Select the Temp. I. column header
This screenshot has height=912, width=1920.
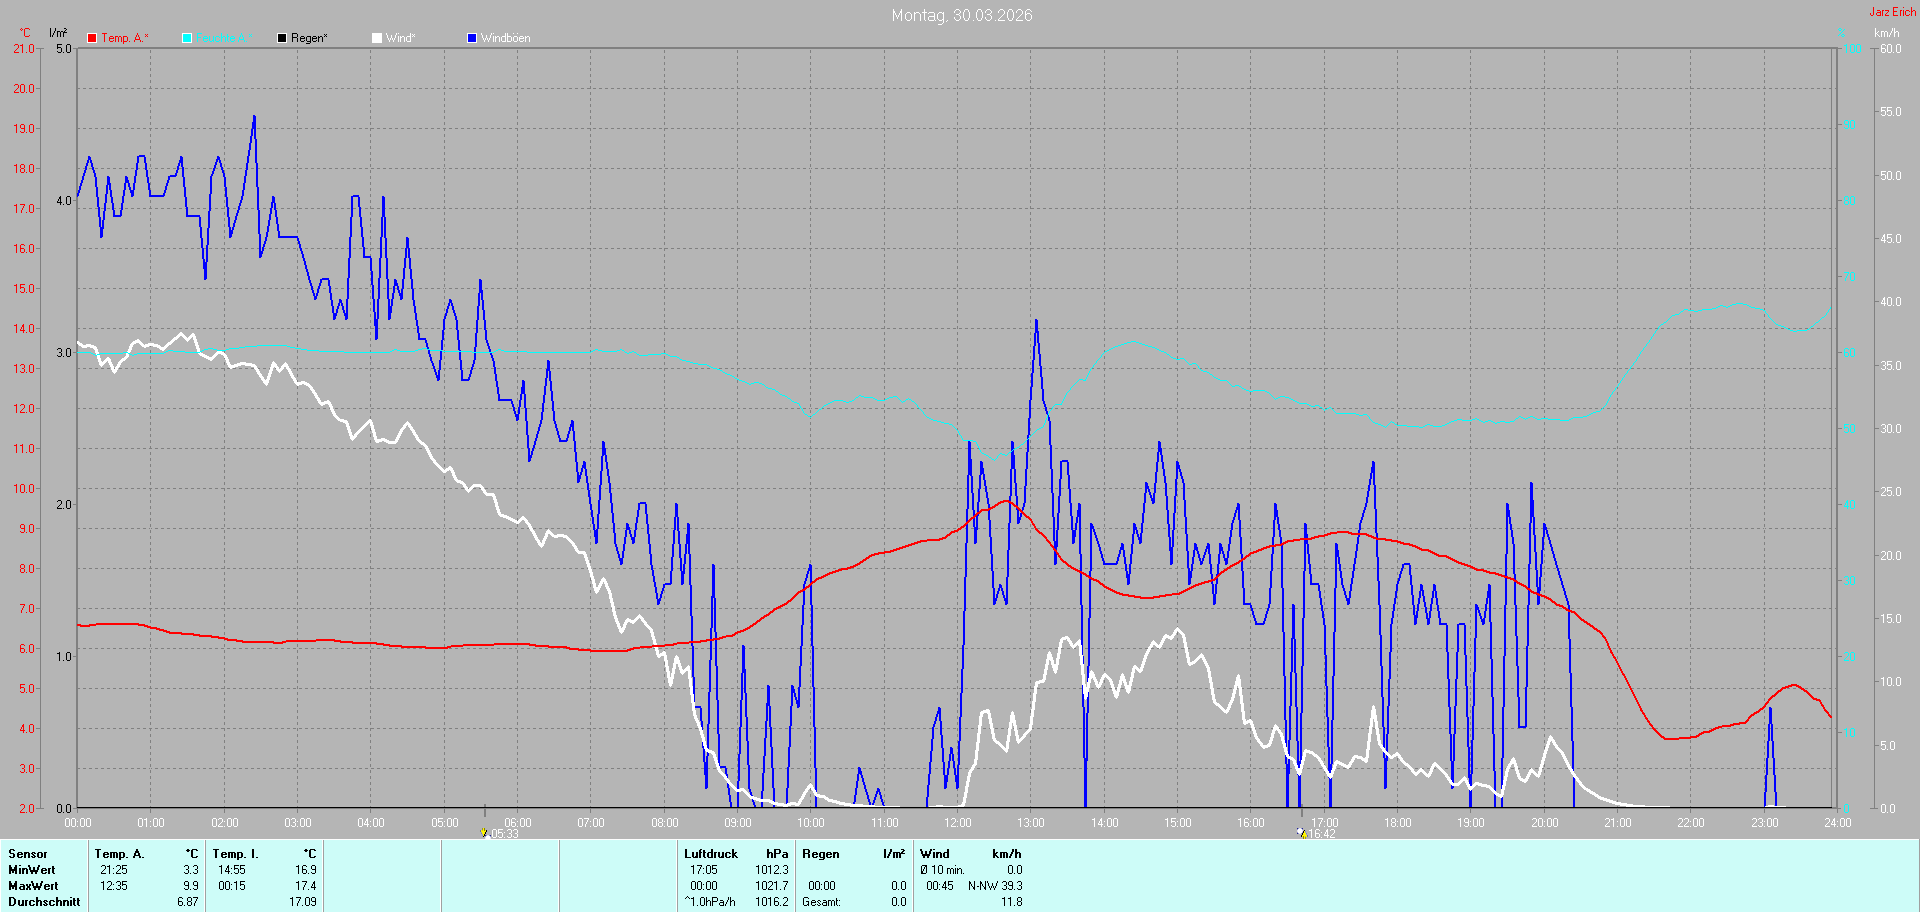(x=235, y=854)
